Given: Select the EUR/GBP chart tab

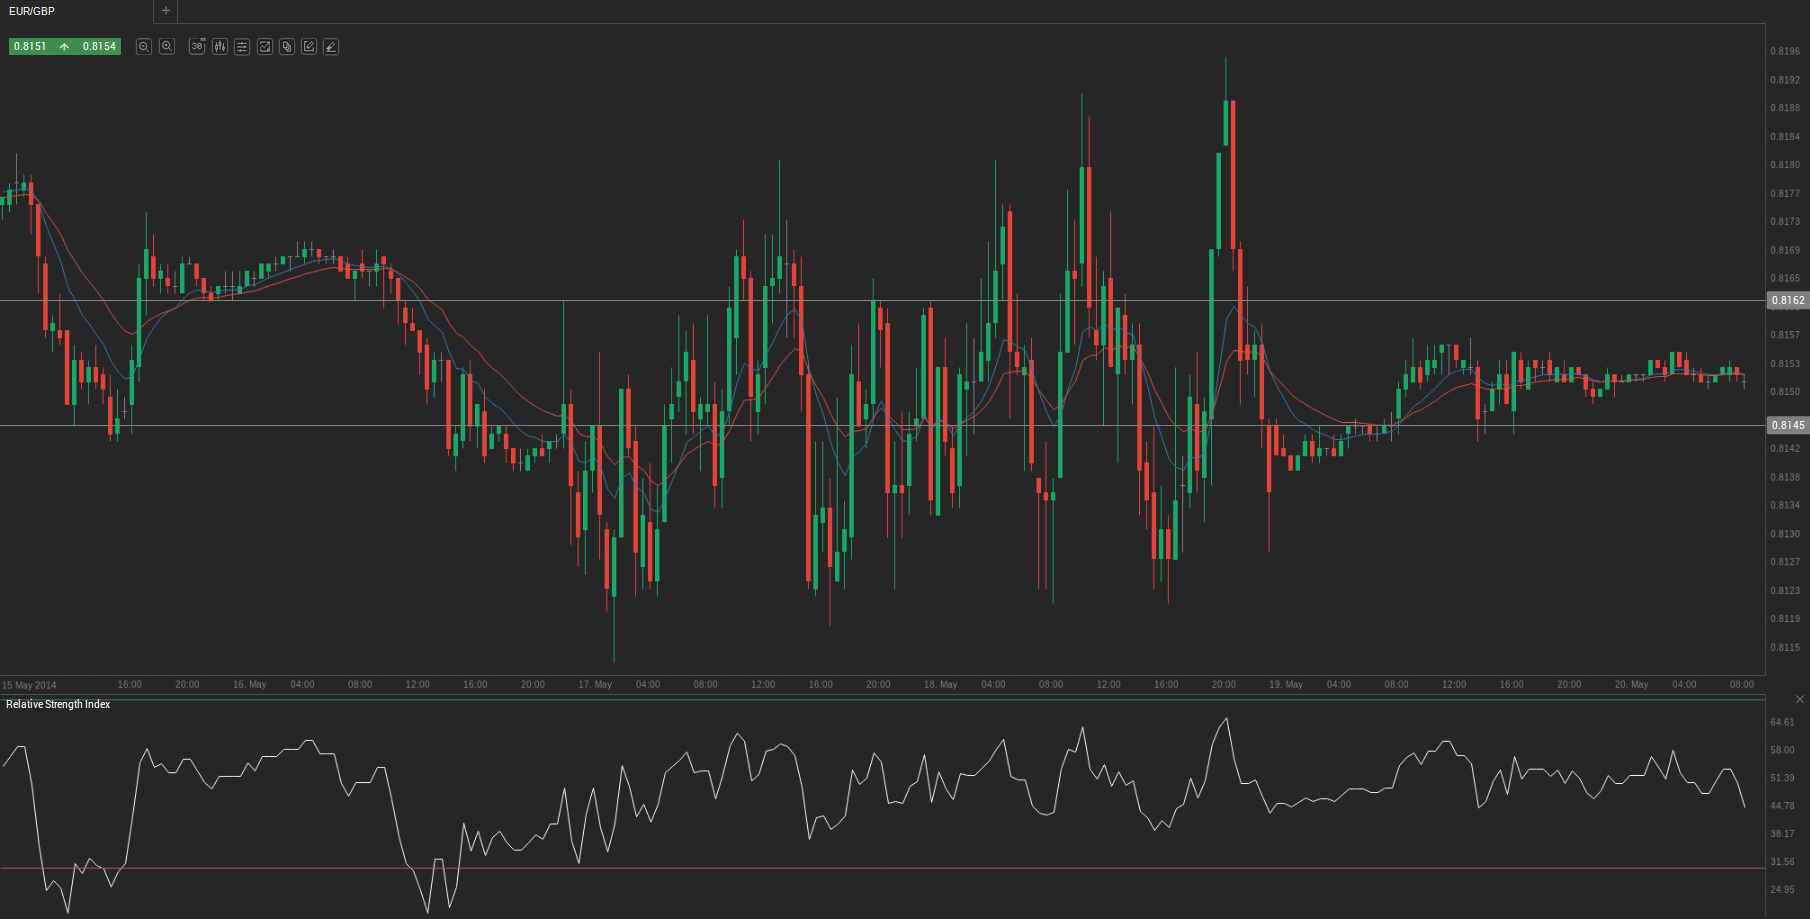Looking at the screenshot, I should [x=32, y=11].
